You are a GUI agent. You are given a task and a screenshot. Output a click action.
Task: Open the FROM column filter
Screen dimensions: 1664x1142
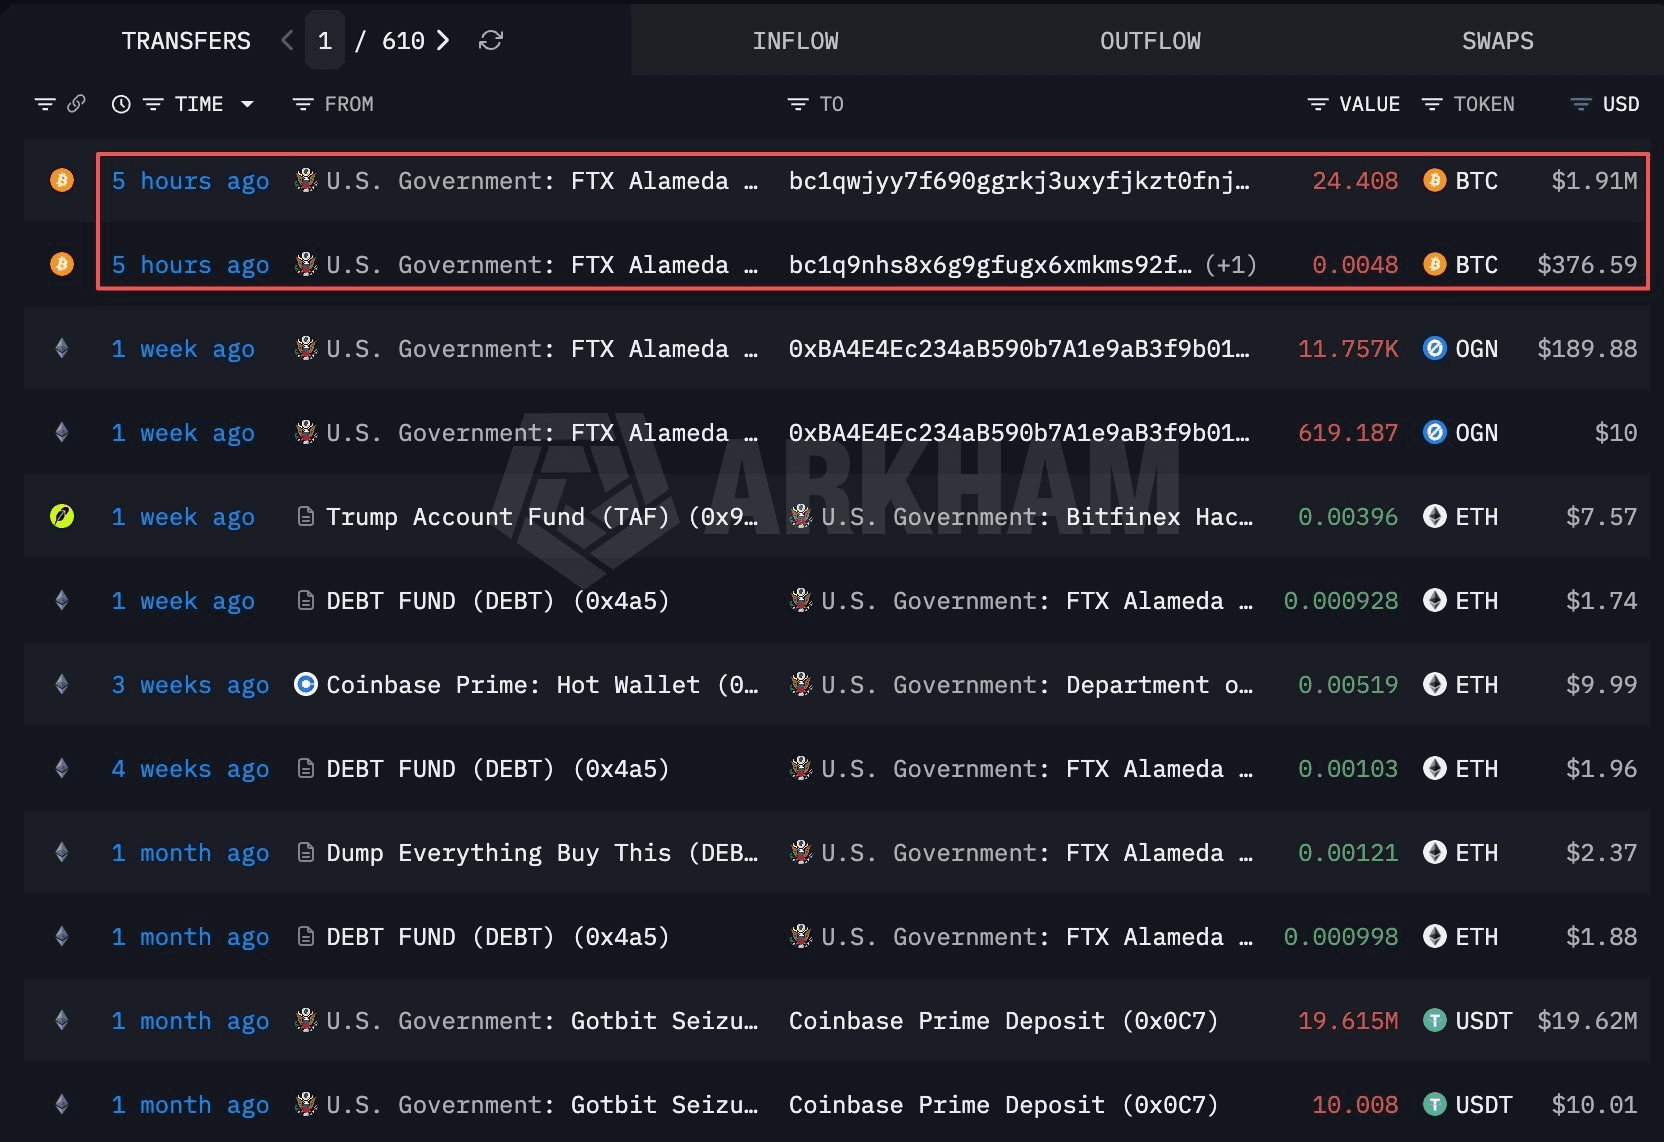tap(302, 104)
